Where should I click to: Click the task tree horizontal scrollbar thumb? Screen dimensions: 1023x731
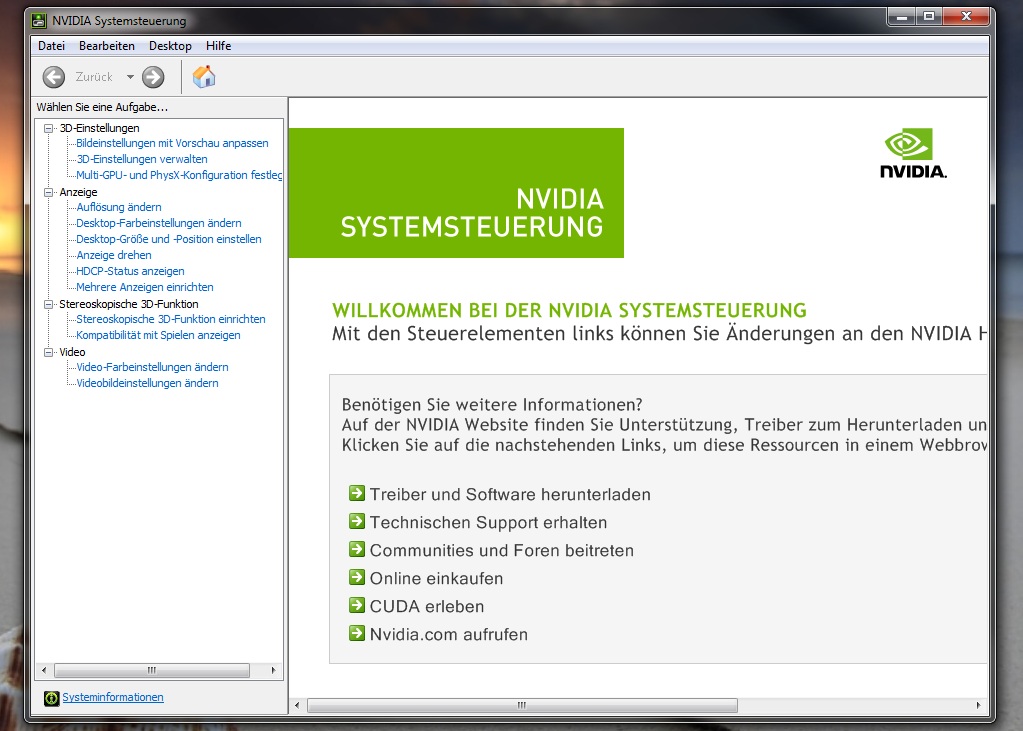pos(151,670)
